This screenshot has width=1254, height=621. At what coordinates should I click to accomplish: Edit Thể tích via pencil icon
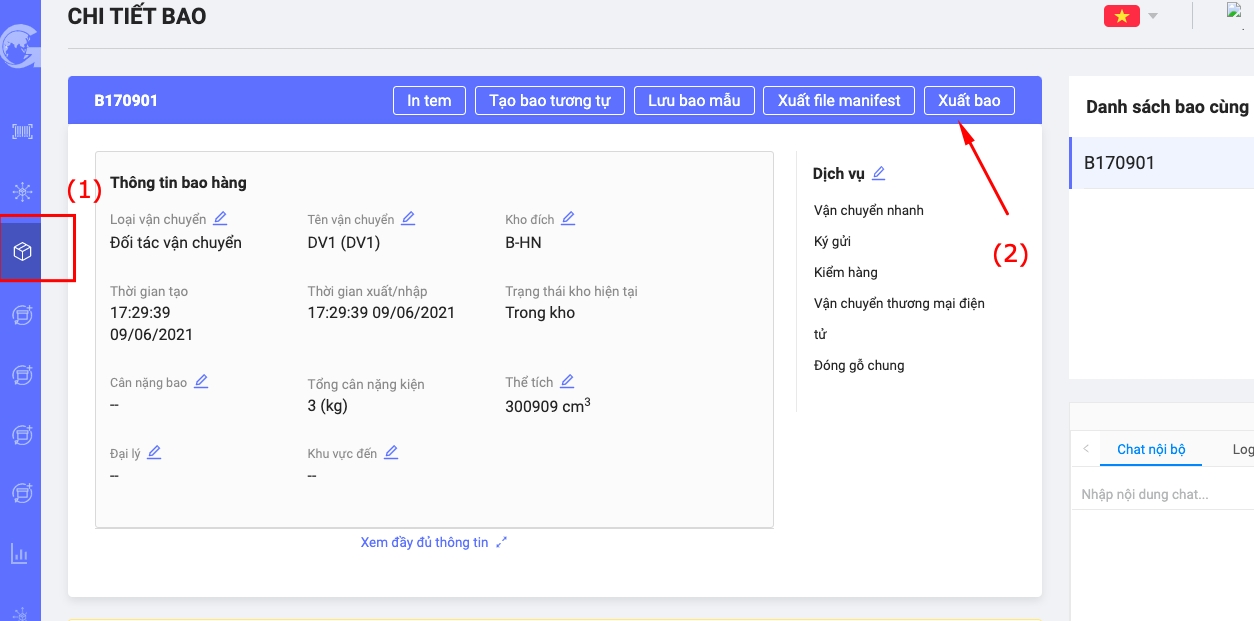point(567,381)
